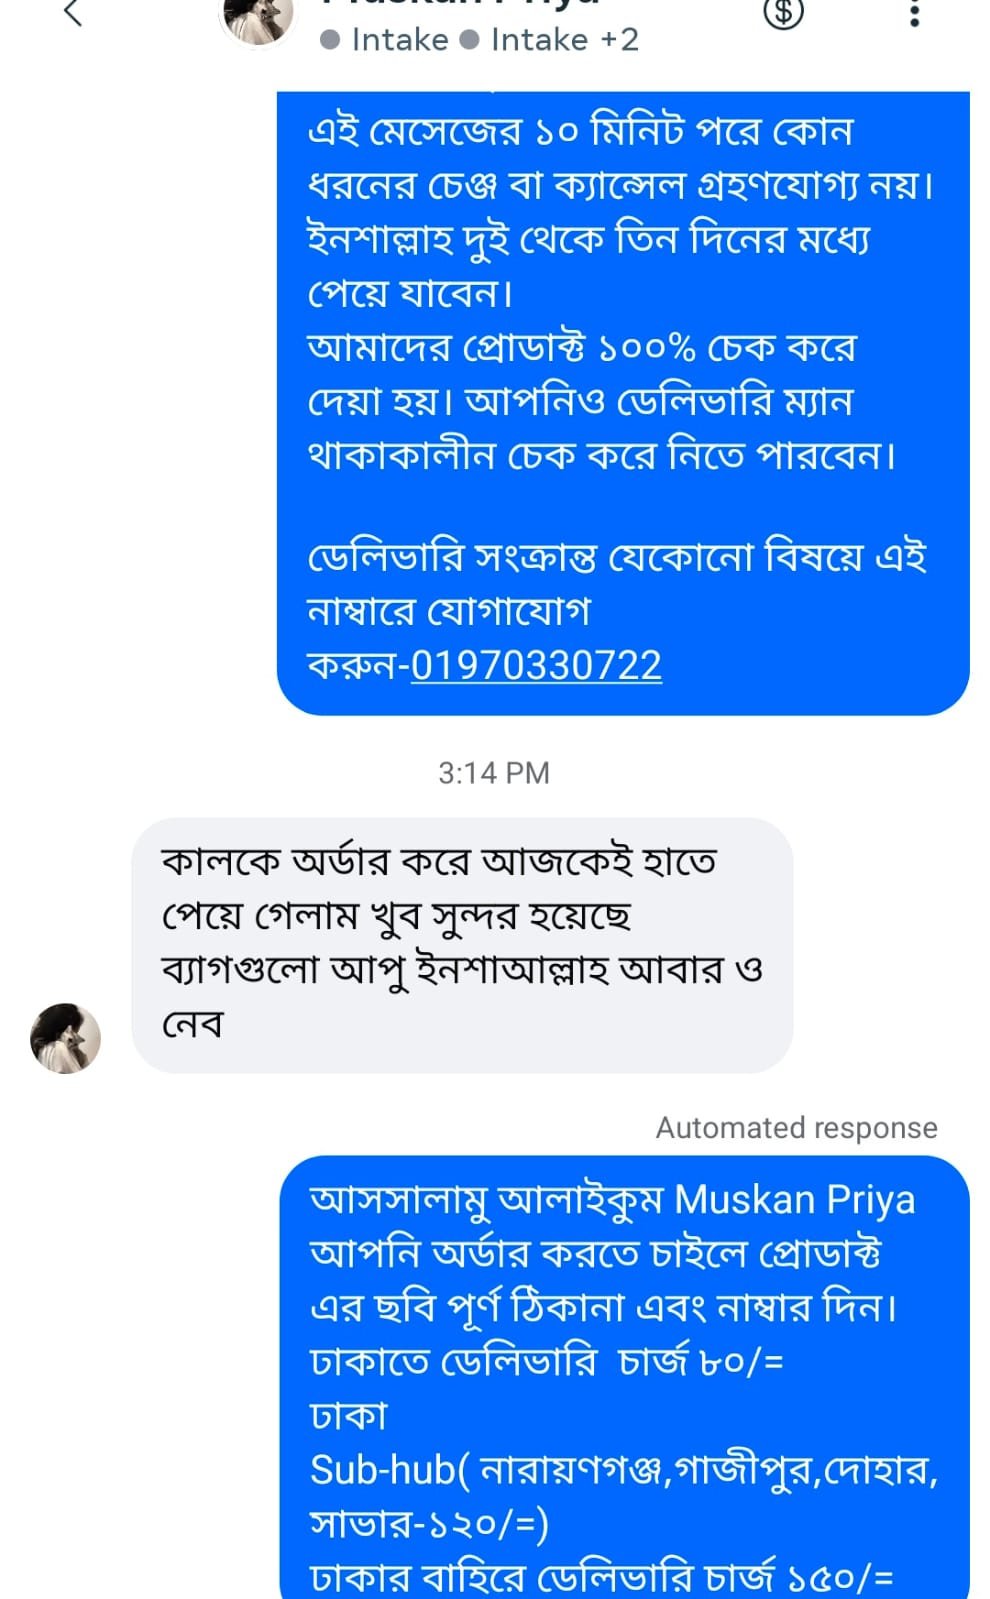Tap the Dhaka delivery charge ৮০/= line

547,1362
